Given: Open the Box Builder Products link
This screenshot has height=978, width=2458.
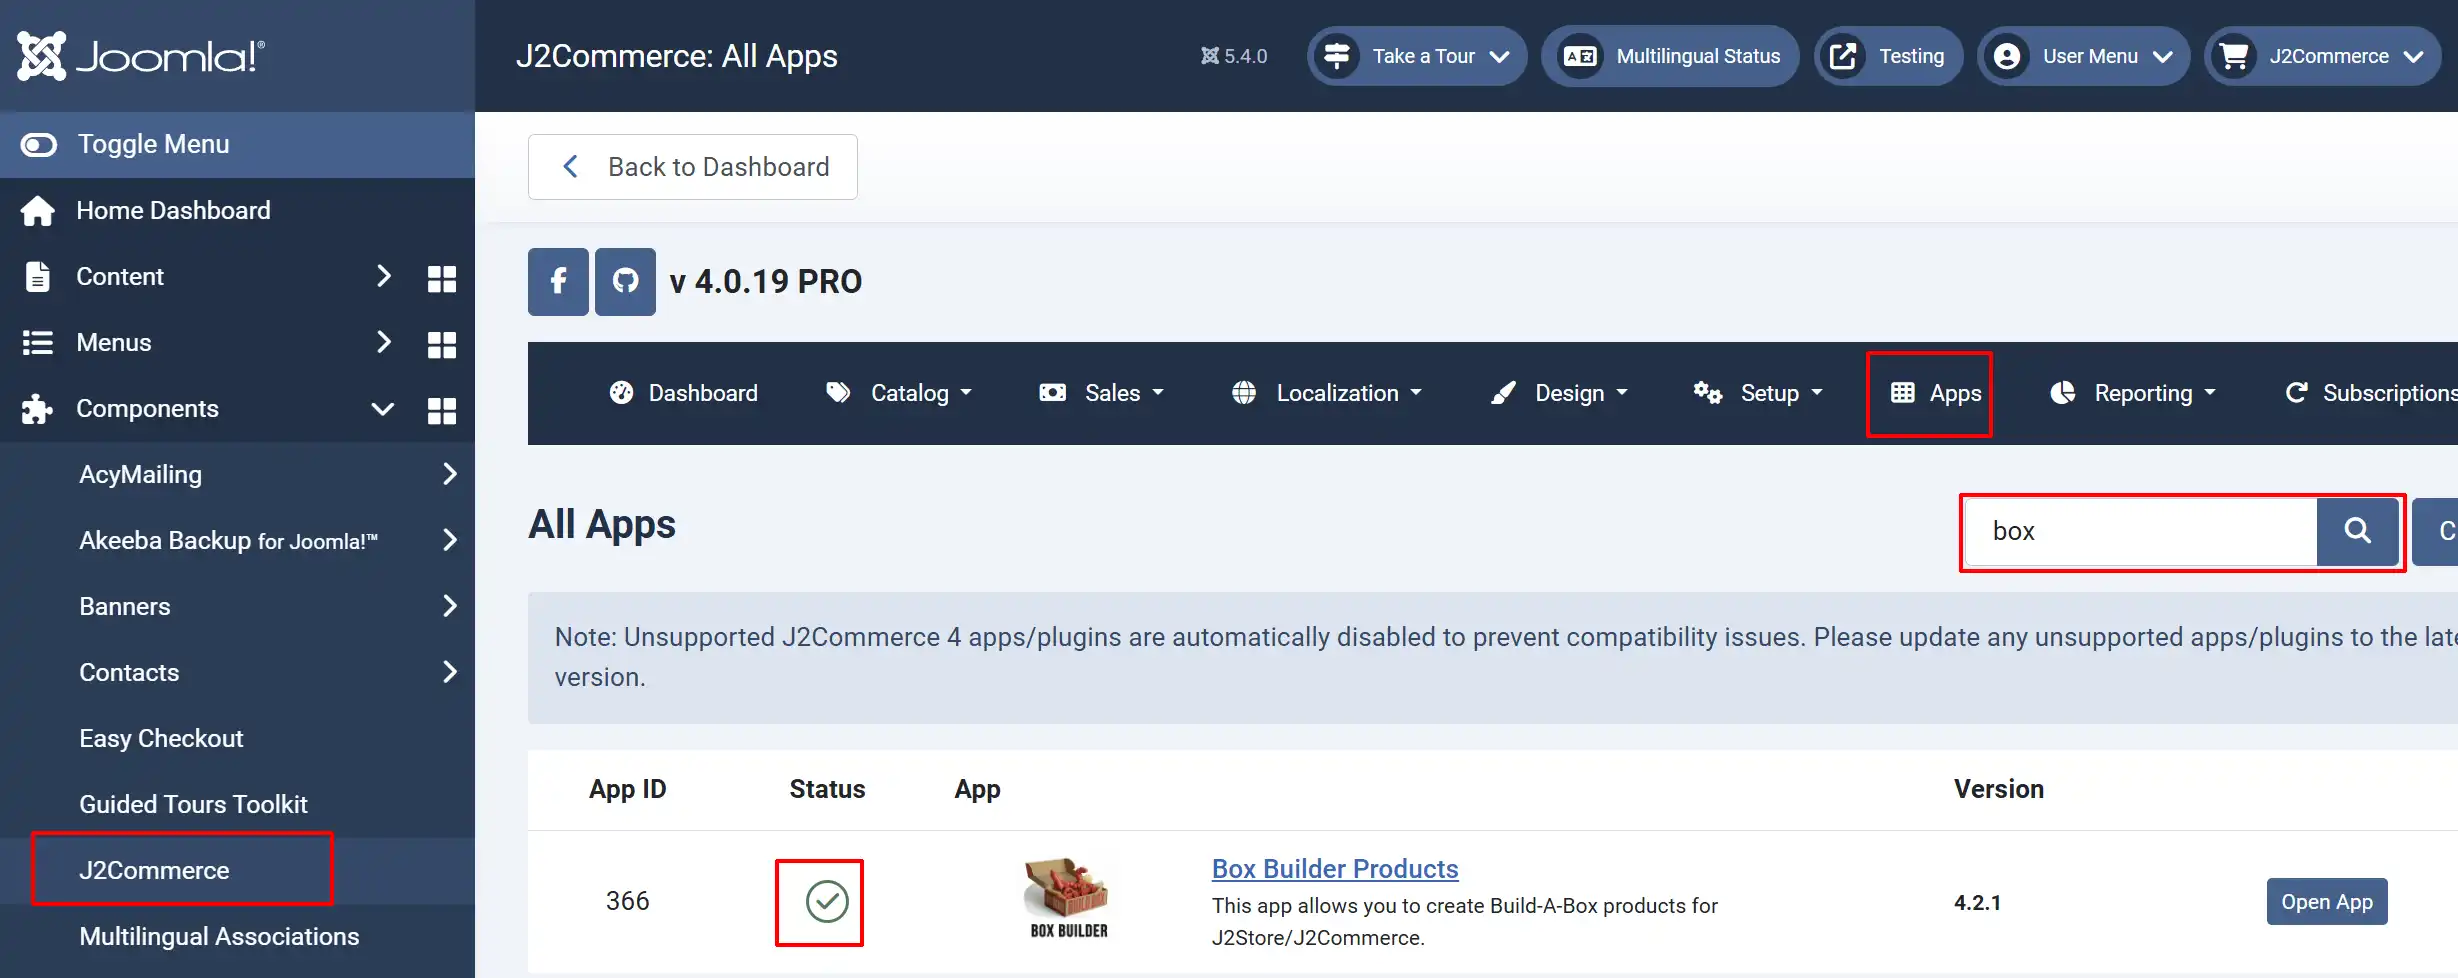Looking at the screenshot, I should [x=1335, y=869].
